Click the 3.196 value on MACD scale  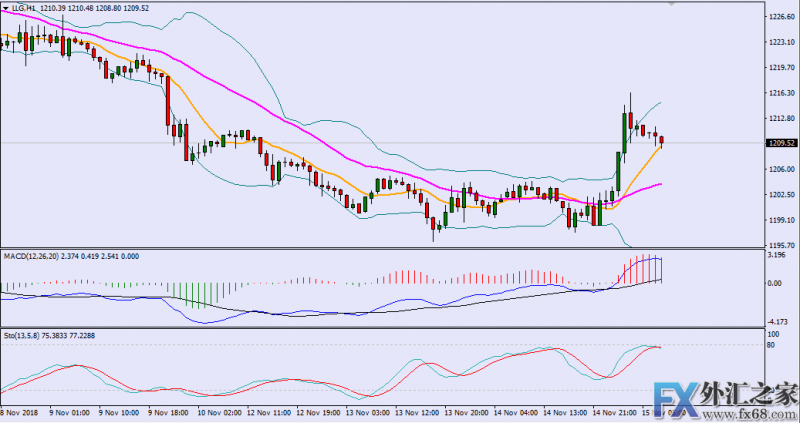pyautogui.click(x=777, y=254)
